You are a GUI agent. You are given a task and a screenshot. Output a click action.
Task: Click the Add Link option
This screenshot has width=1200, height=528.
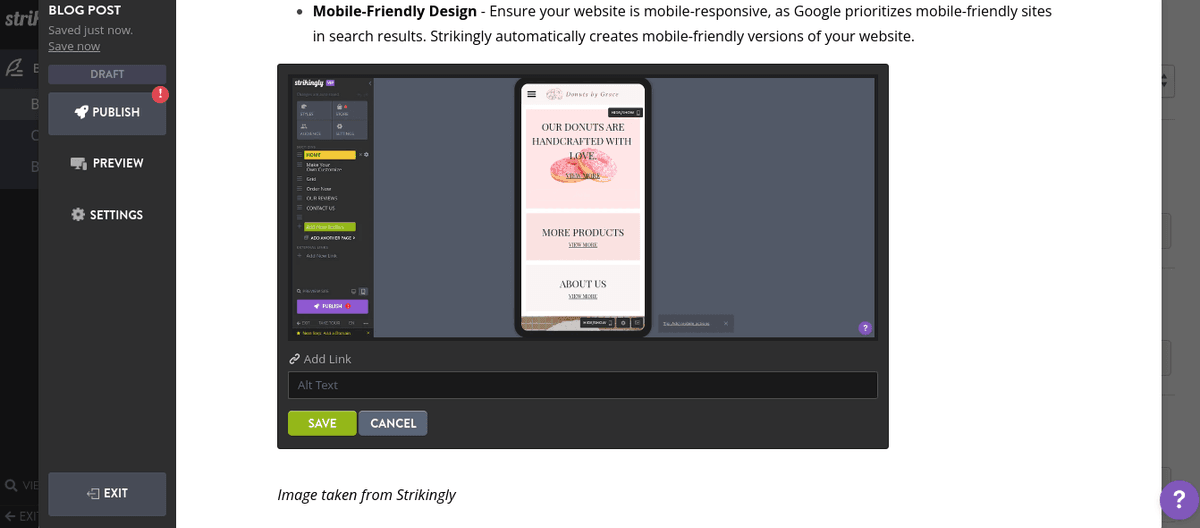click(x=320, y=359)
